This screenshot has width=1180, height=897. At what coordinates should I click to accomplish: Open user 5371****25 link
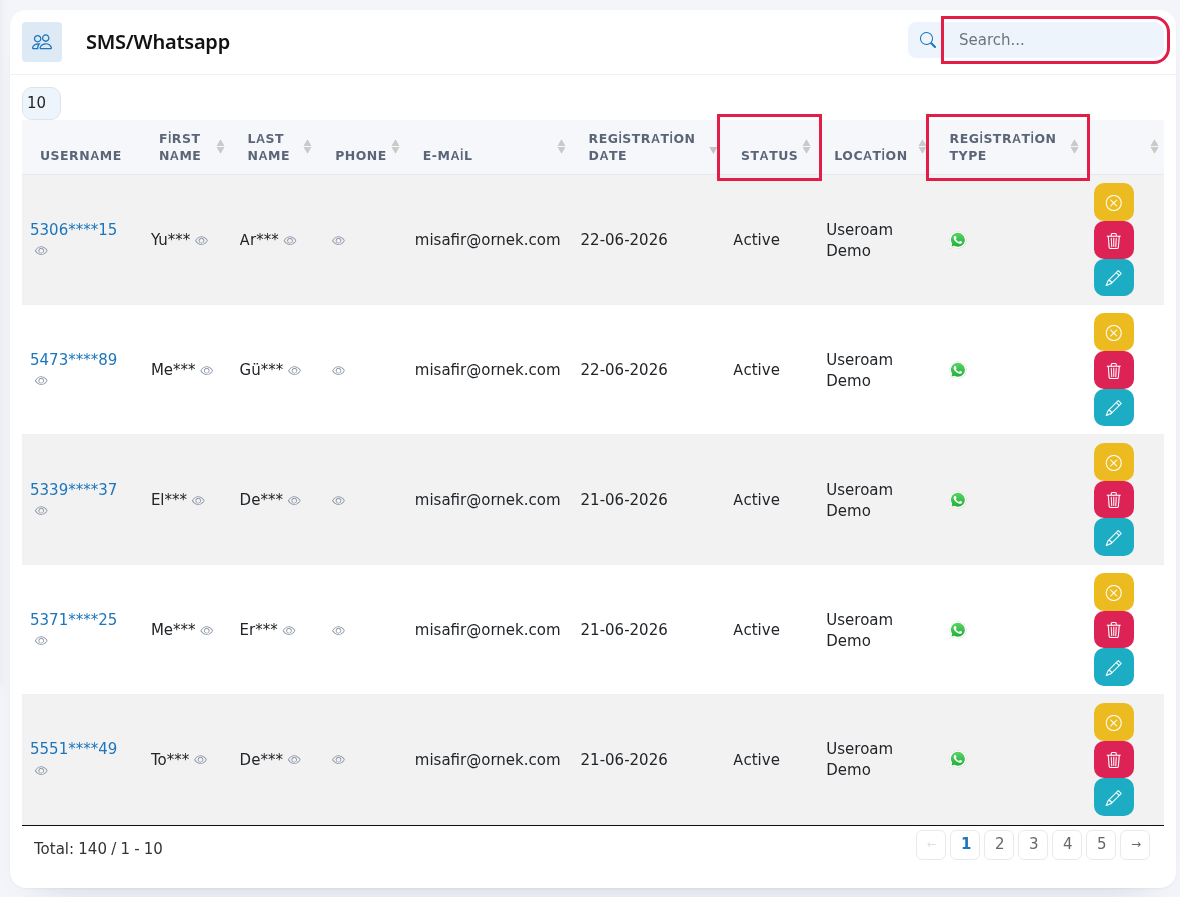coord(74,620)
